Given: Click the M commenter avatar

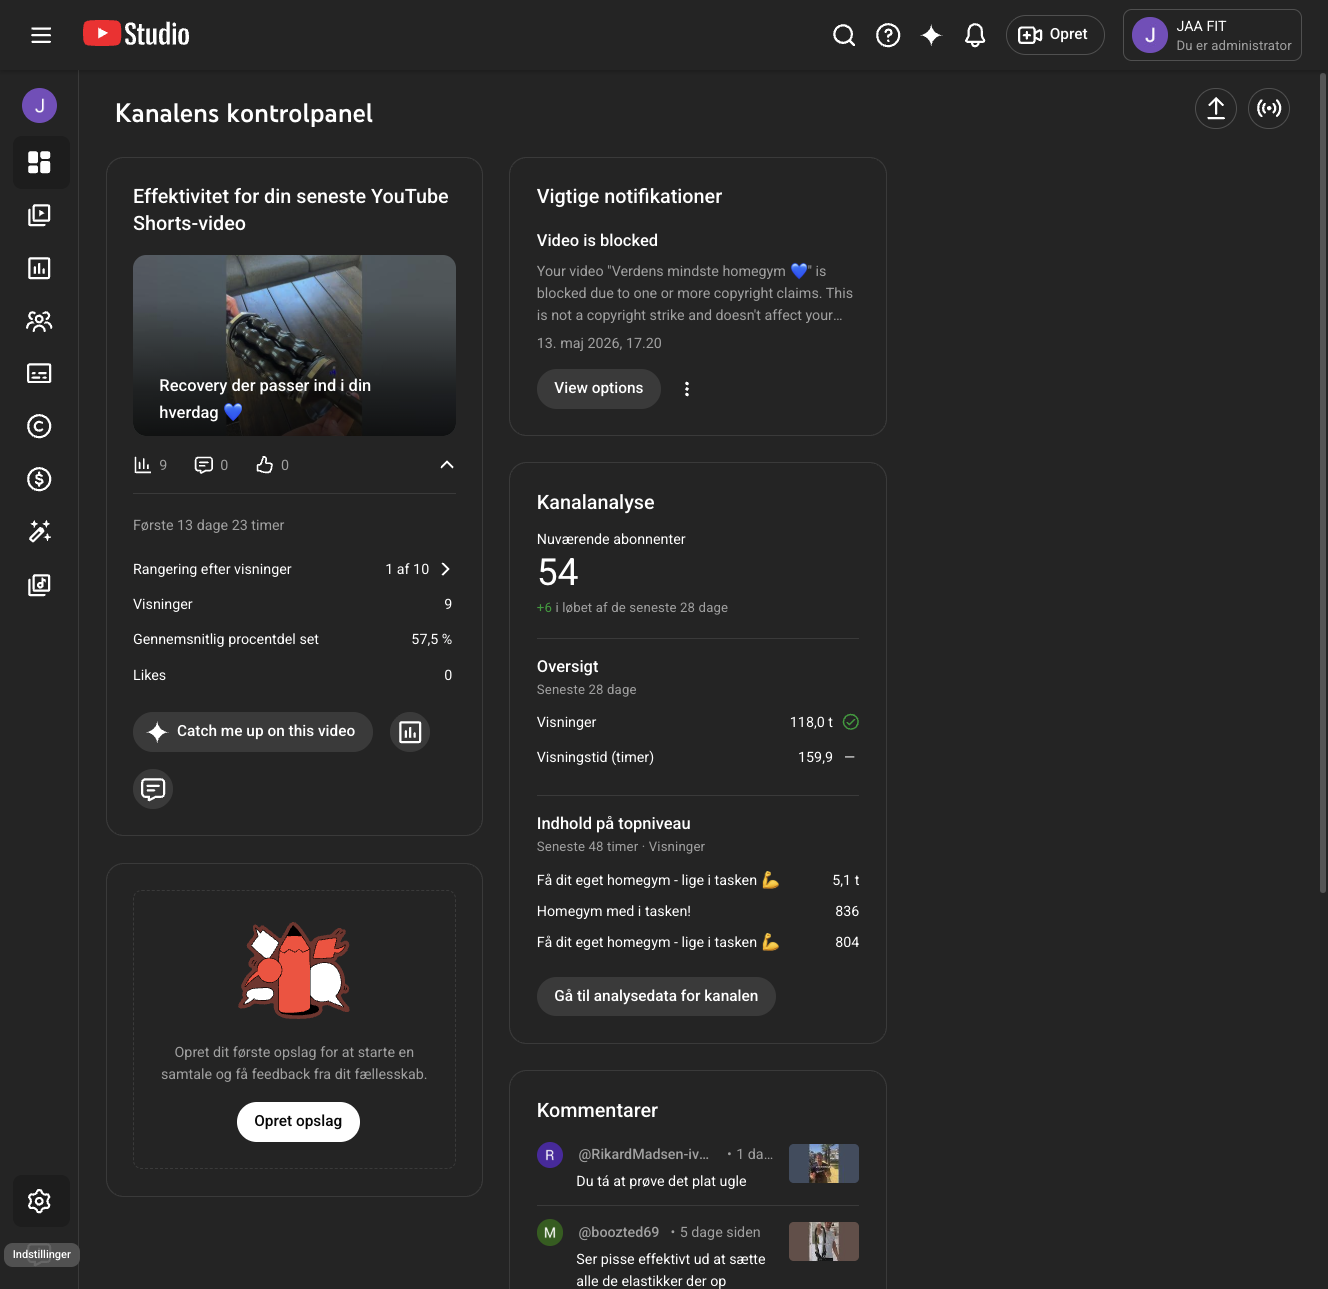Looking at the screenshot, I should [x=550, y=1233].
